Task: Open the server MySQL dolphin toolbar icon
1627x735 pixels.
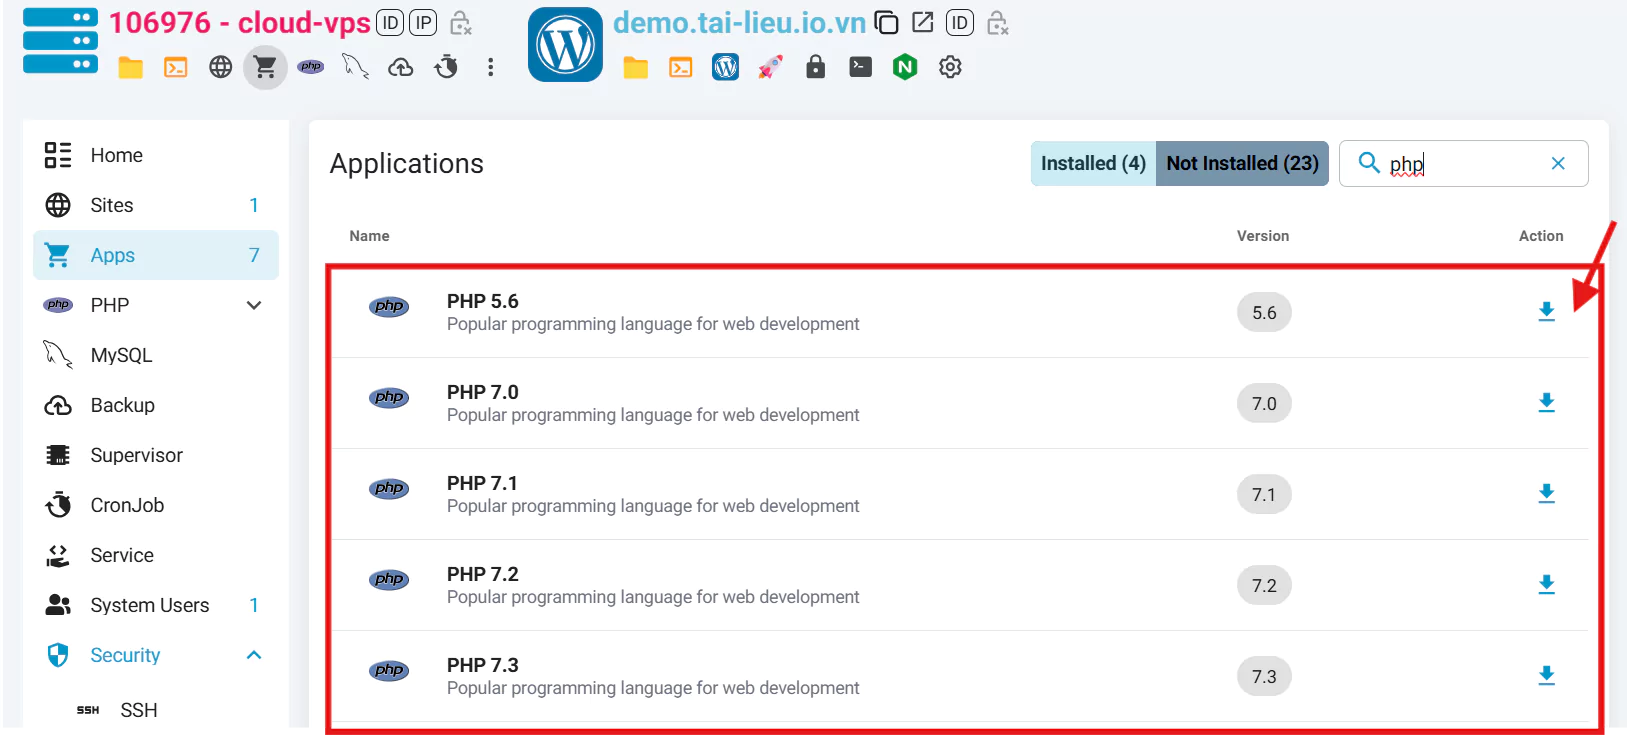Action: click(356, 67)
